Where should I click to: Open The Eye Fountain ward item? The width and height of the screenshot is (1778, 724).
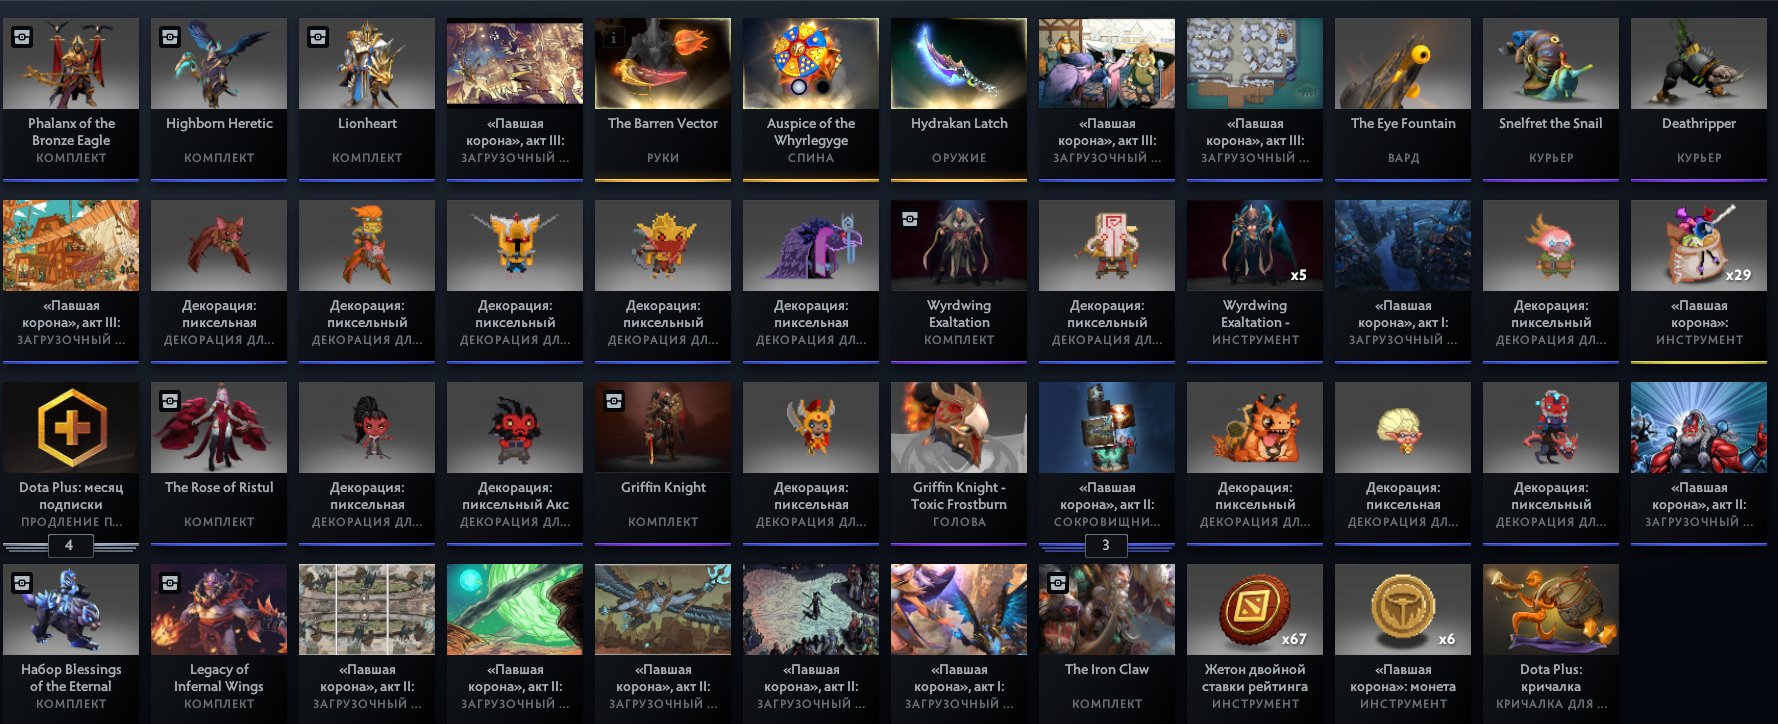coord(1403,98)
